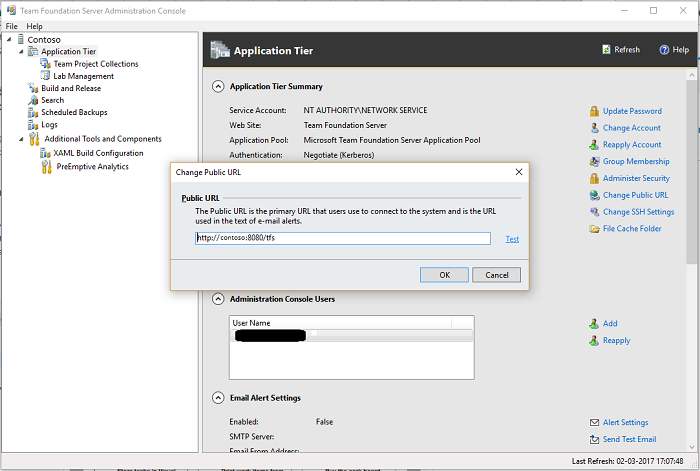Select the redacted user row in list

click(351, 335)
